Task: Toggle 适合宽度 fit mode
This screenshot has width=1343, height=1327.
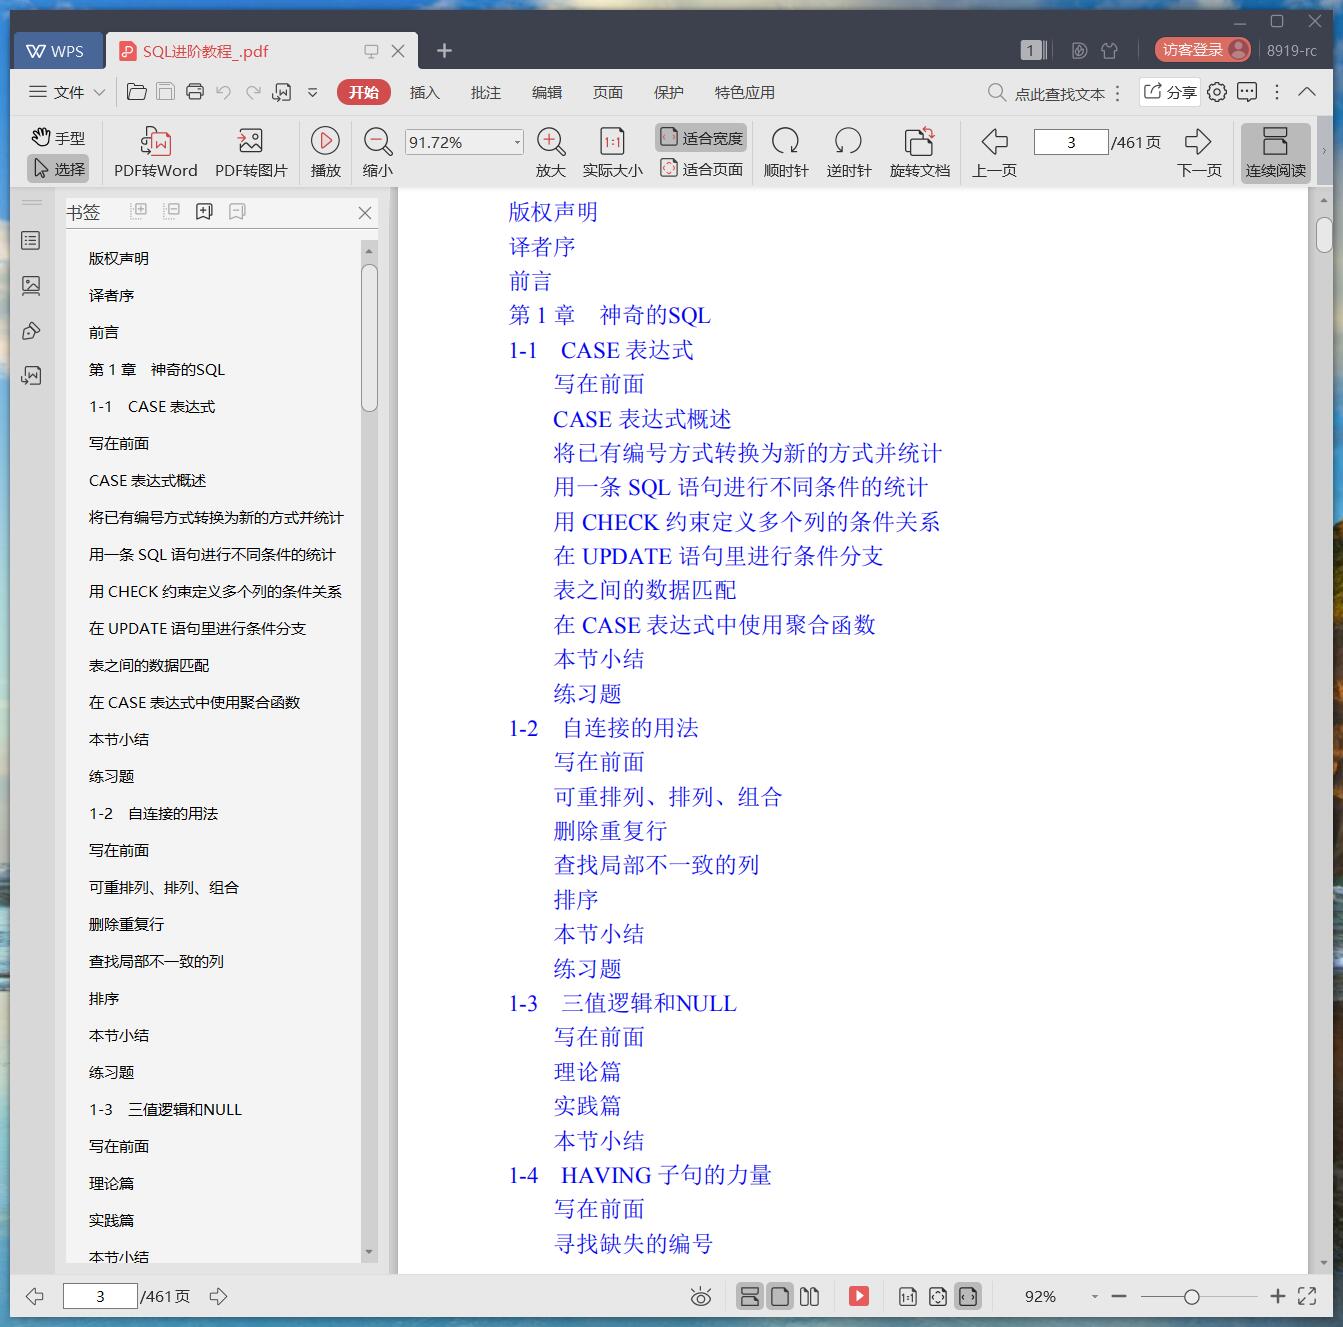Action: click(701, 137)
